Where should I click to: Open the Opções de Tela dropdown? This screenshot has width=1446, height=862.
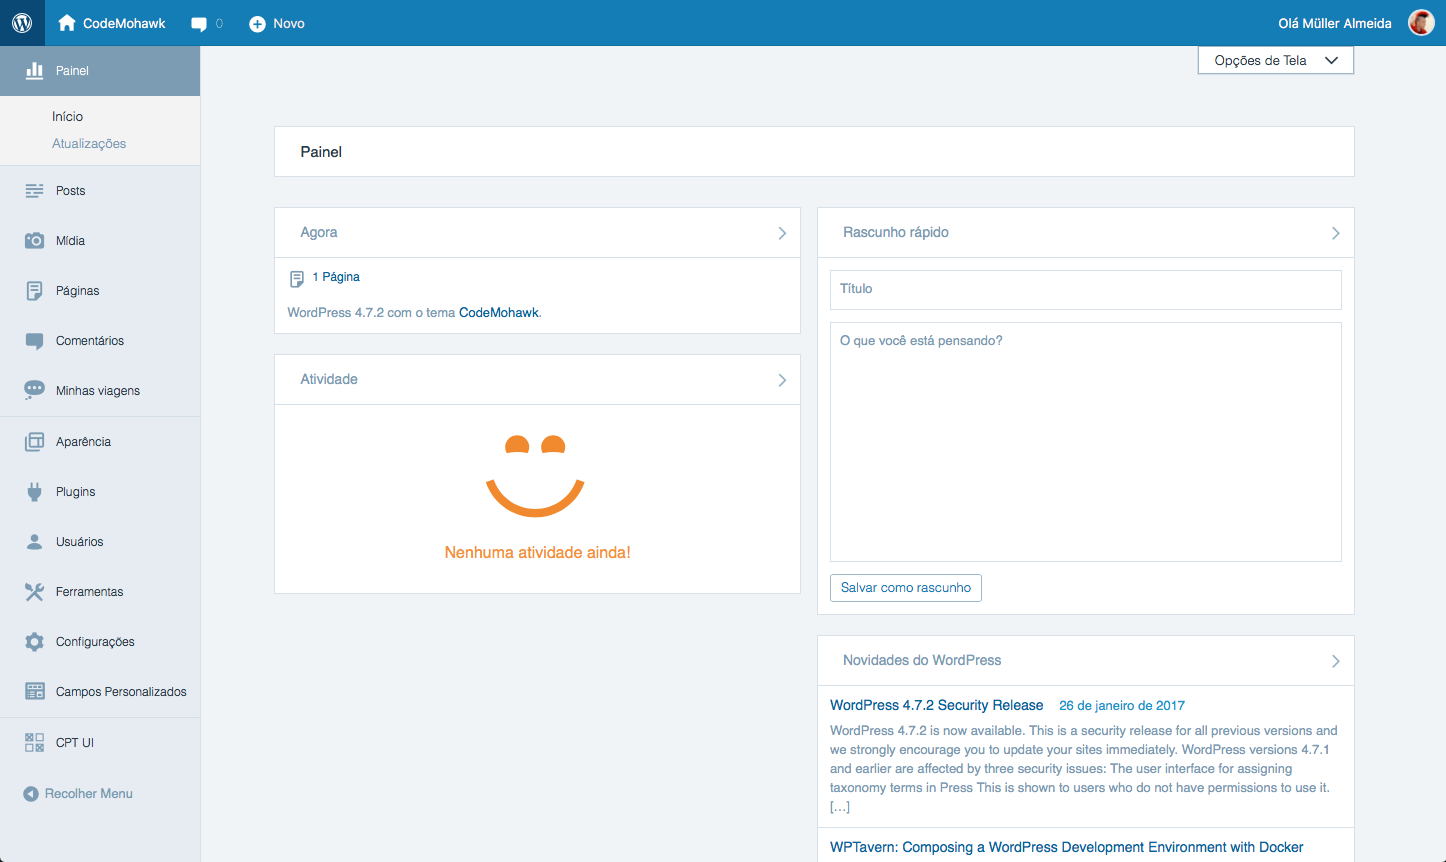coord(1275,60)
